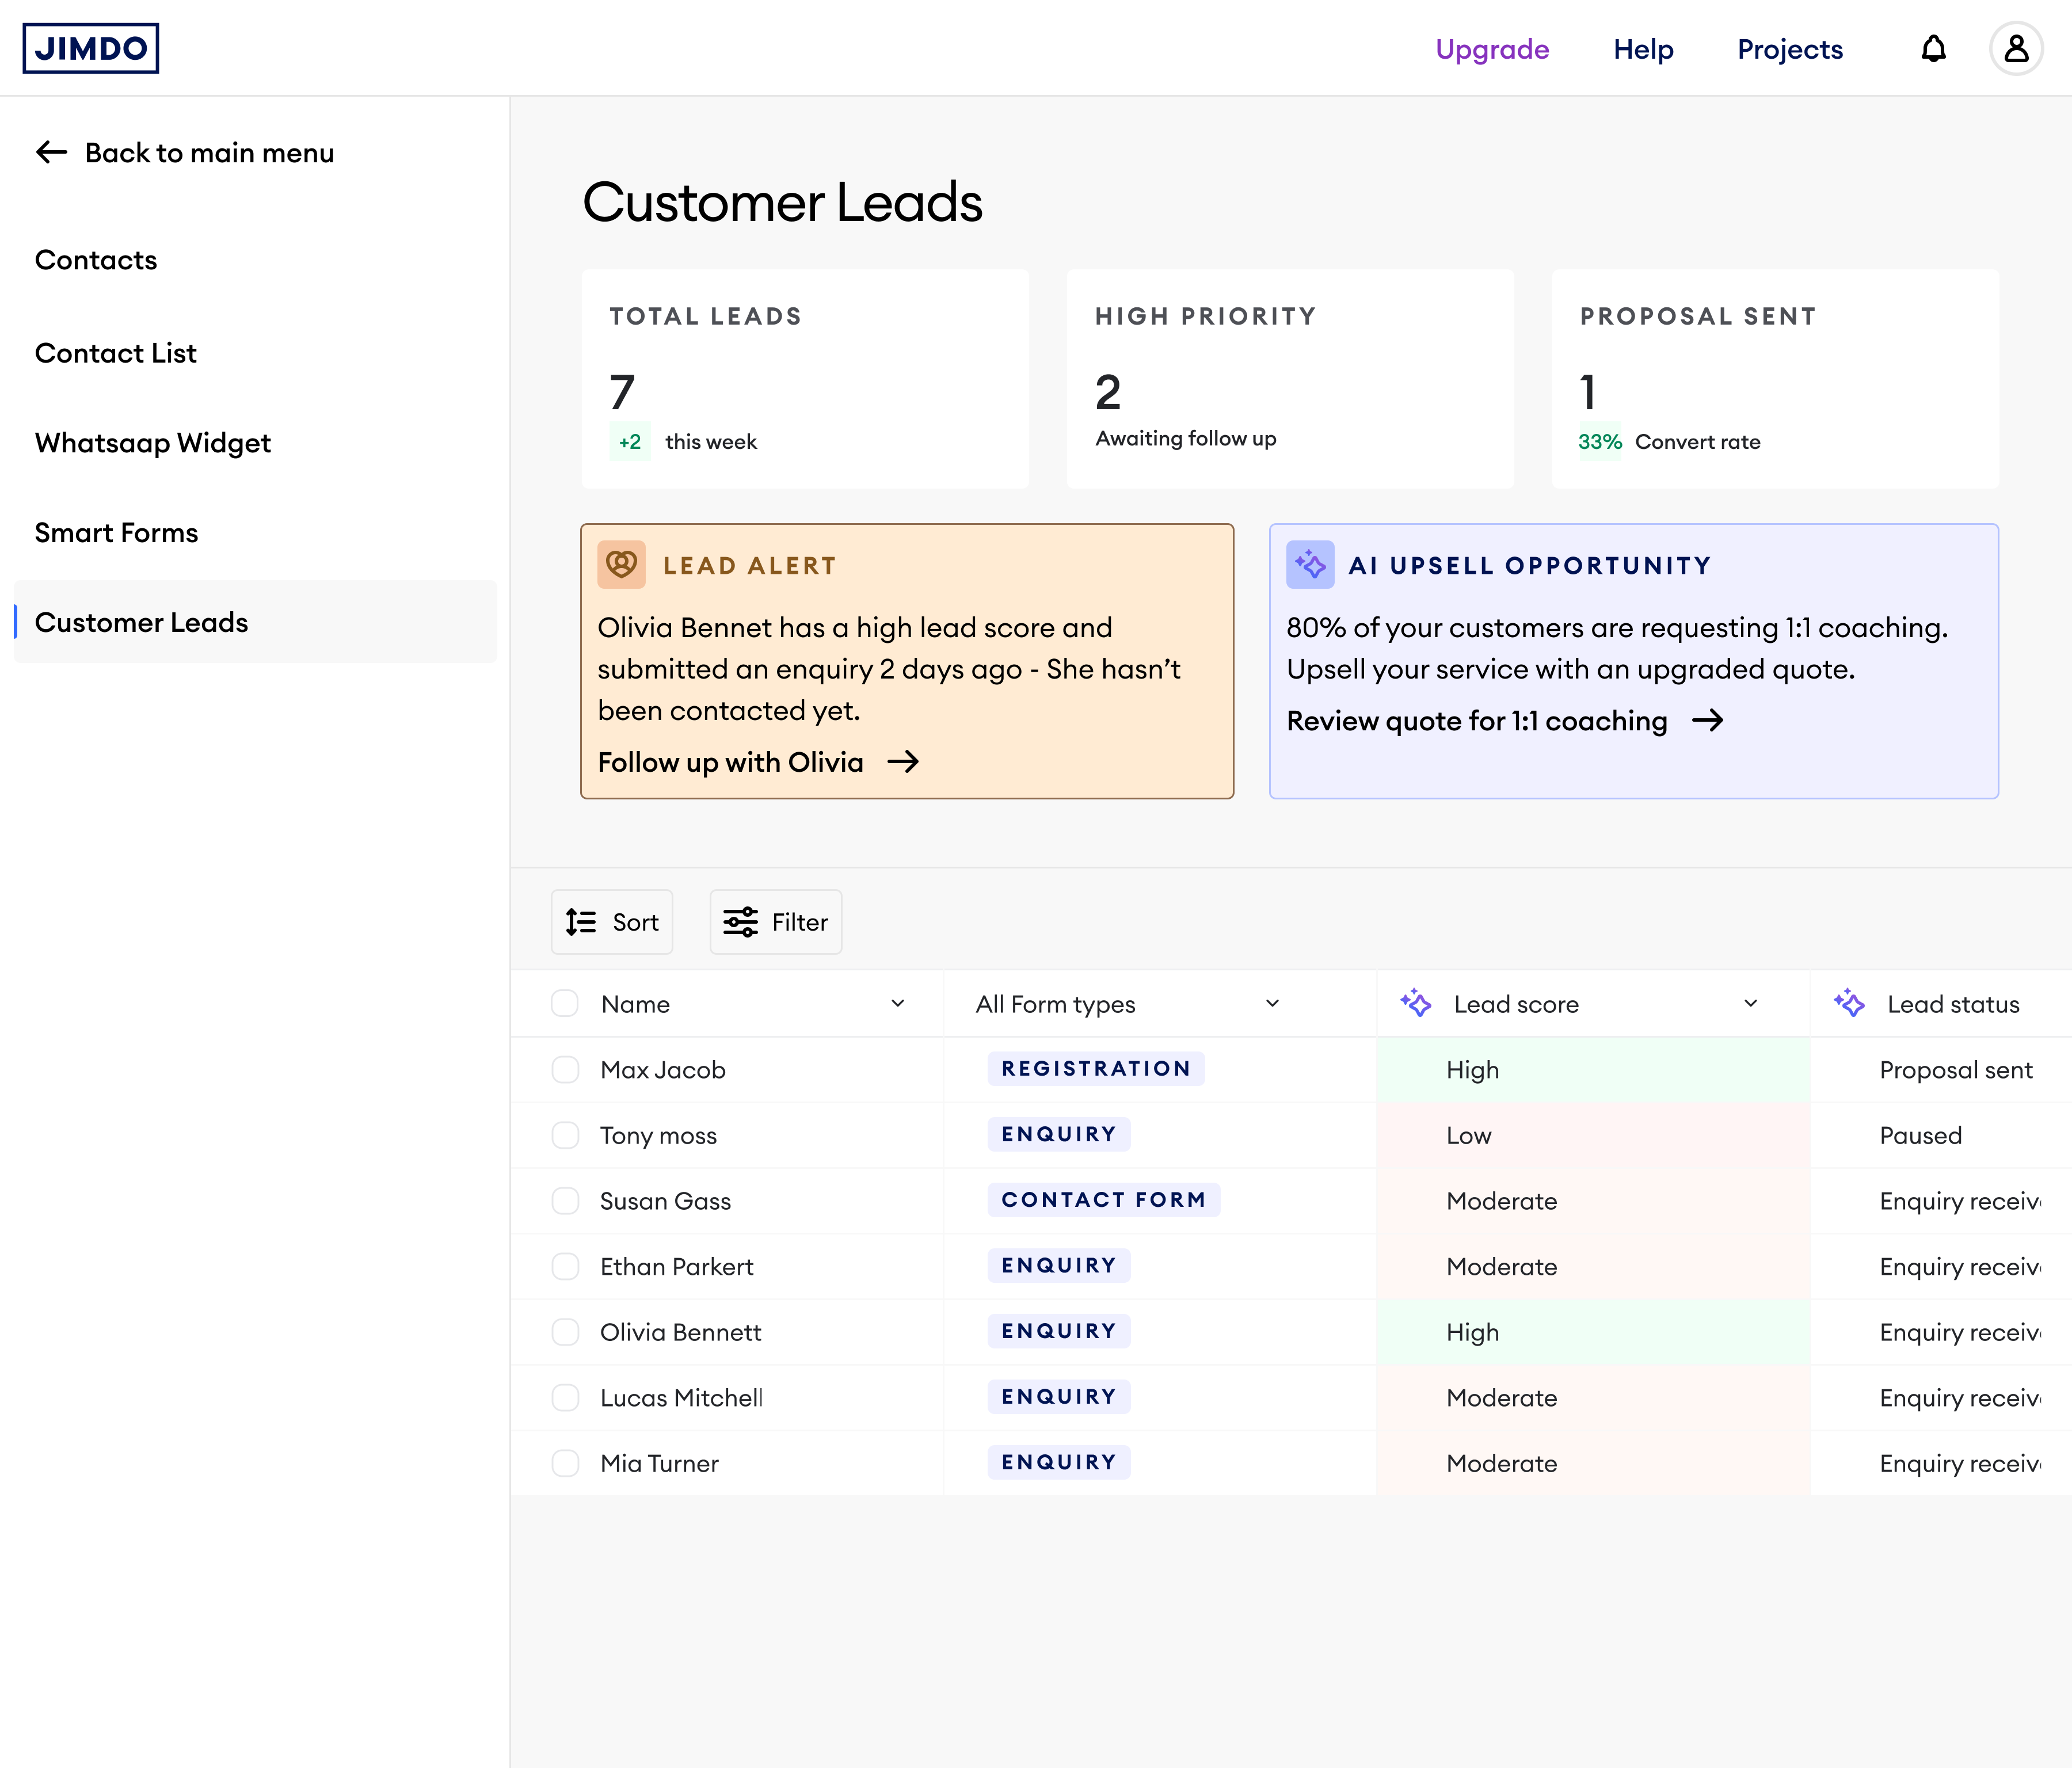Open Smart Forms from the sidebar
This screenshot has height=1768, width=2072.
[116, 532]
